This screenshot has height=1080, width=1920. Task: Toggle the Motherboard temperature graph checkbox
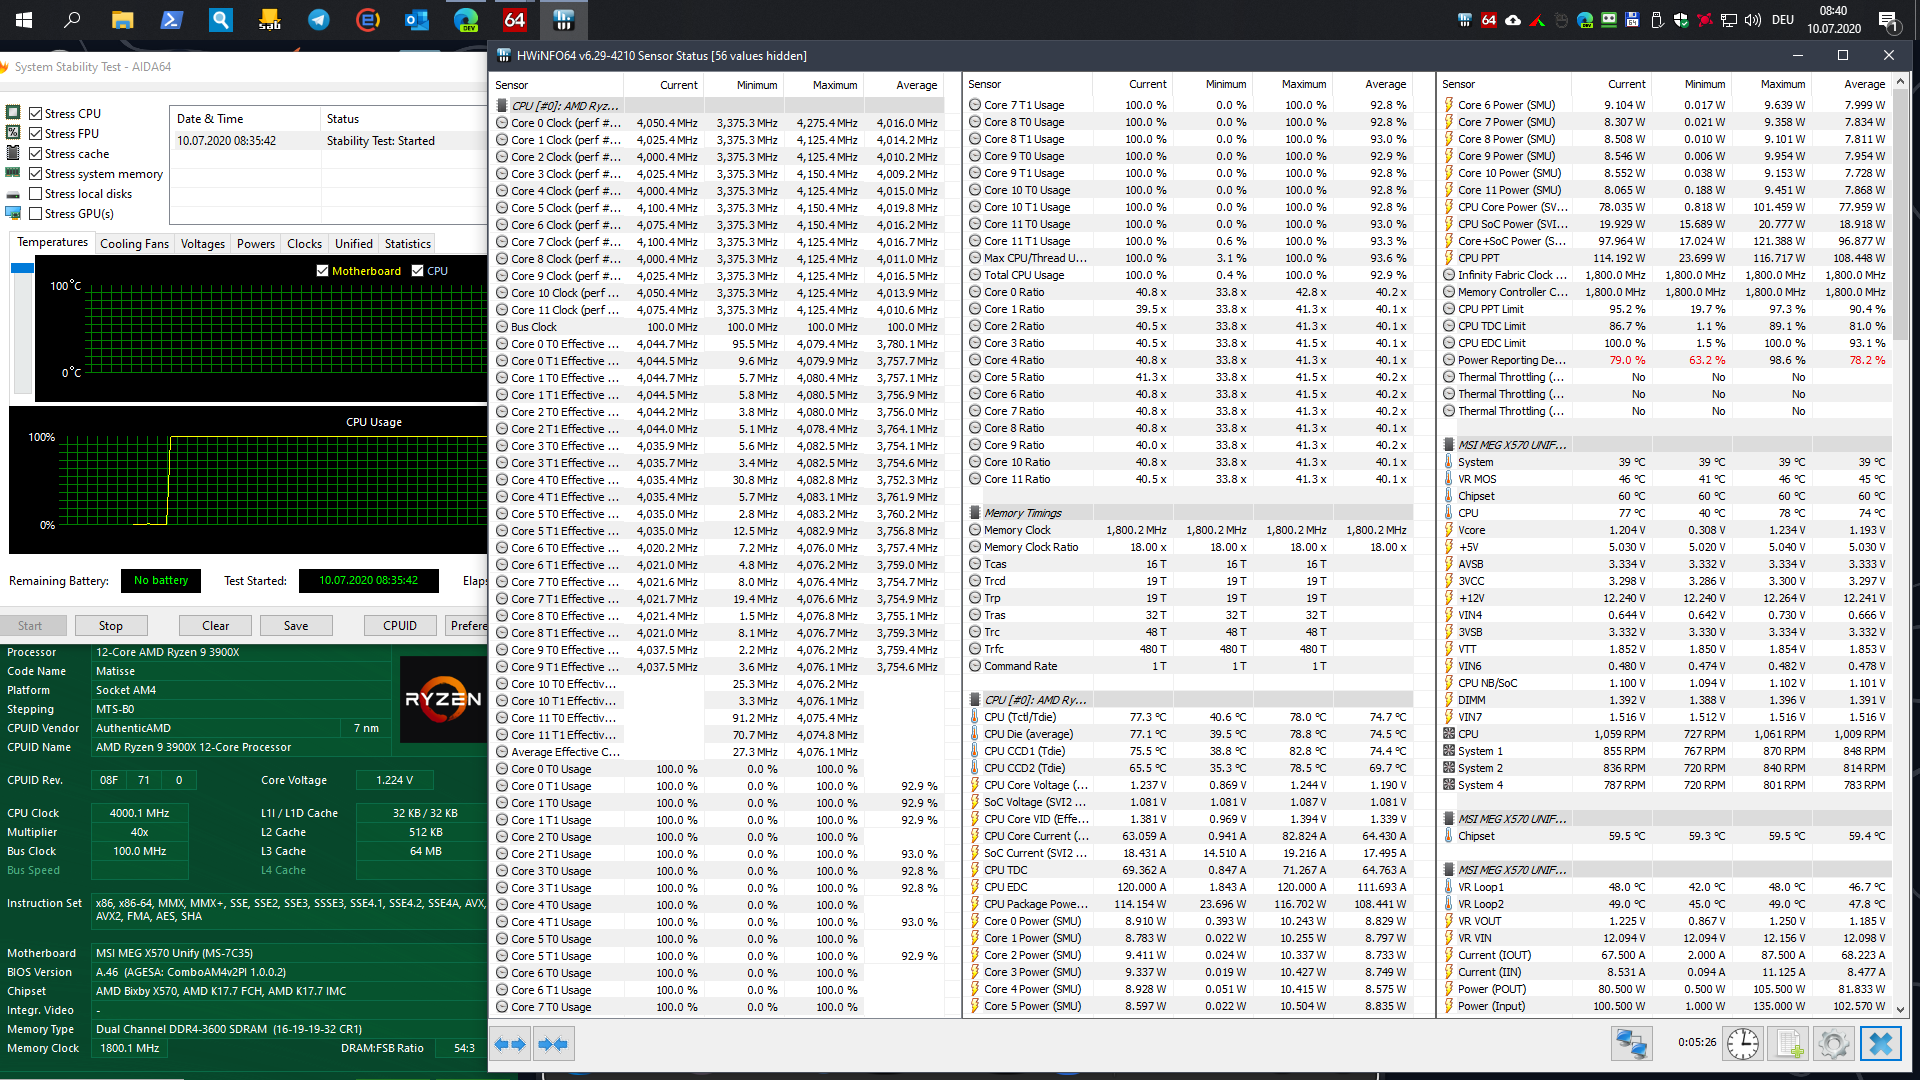pyautogui.click(x=322, y=271)
